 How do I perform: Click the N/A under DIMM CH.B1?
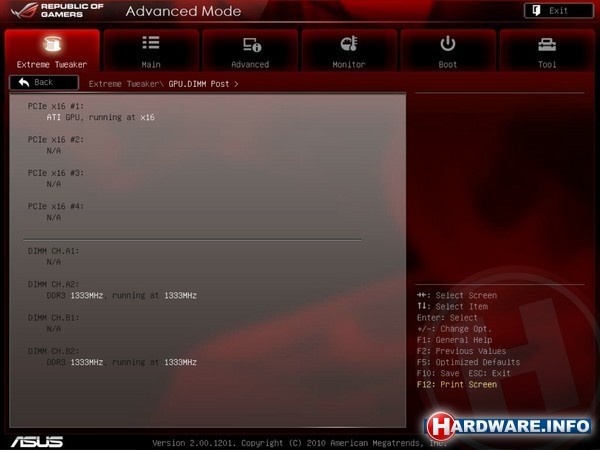(54, 329)
